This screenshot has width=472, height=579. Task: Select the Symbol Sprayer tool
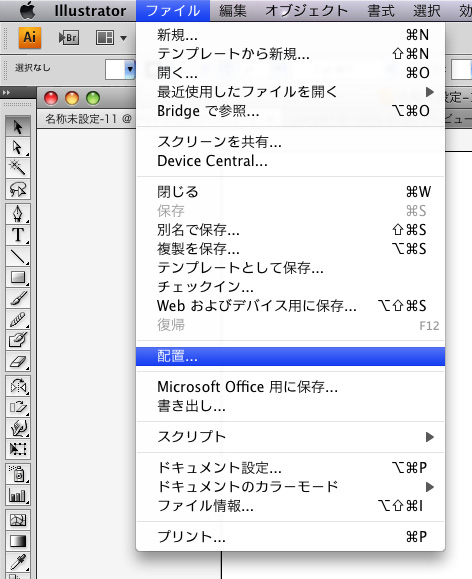tap(18, 474)
